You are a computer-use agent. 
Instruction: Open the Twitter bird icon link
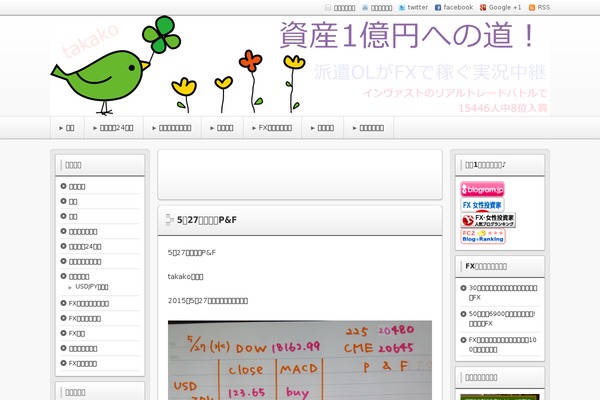coord(402,8)
